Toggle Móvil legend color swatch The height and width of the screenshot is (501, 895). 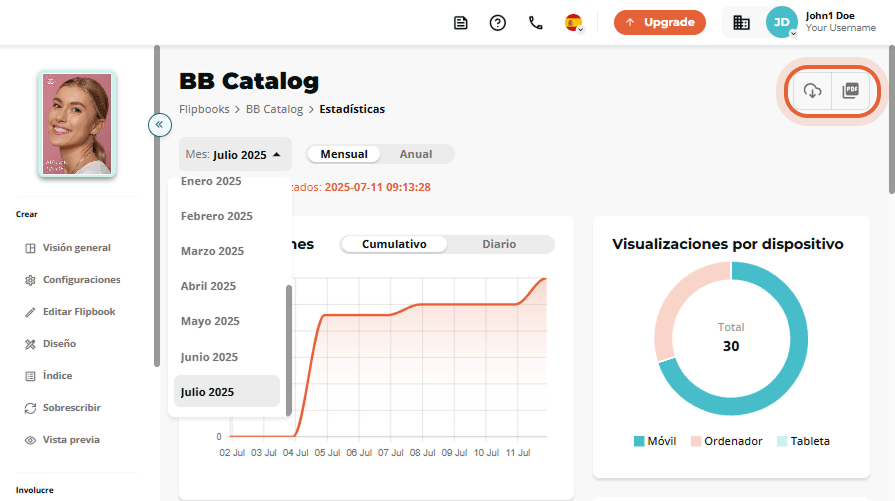click(639, 441)
